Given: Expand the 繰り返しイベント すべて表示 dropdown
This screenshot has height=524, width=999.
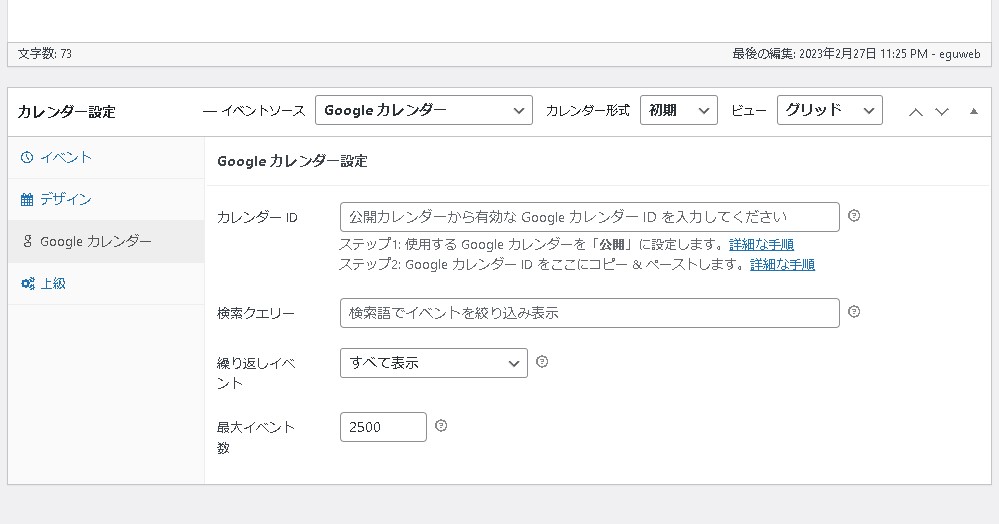Looking at the screenshot, I should click(x=433, y=363).
